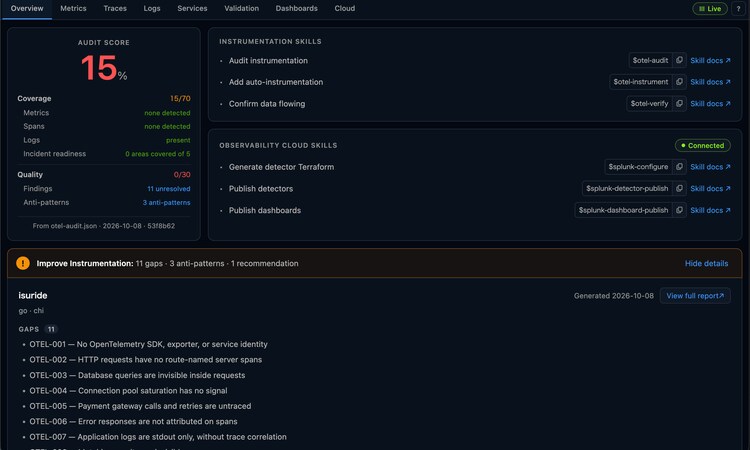
Task: Select gap OTEL-006 Error responses not attributed
Action: tap(133, 421)
